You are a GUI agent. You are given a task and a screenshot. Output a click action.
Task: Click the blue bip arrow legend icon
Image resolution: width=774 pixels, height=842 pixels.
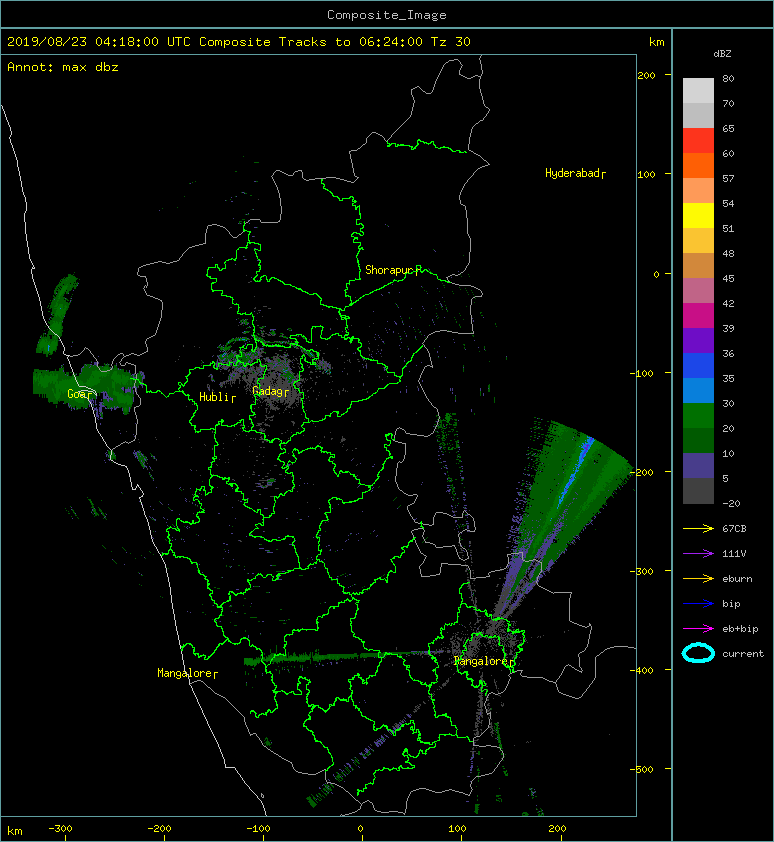click(698, 604)
